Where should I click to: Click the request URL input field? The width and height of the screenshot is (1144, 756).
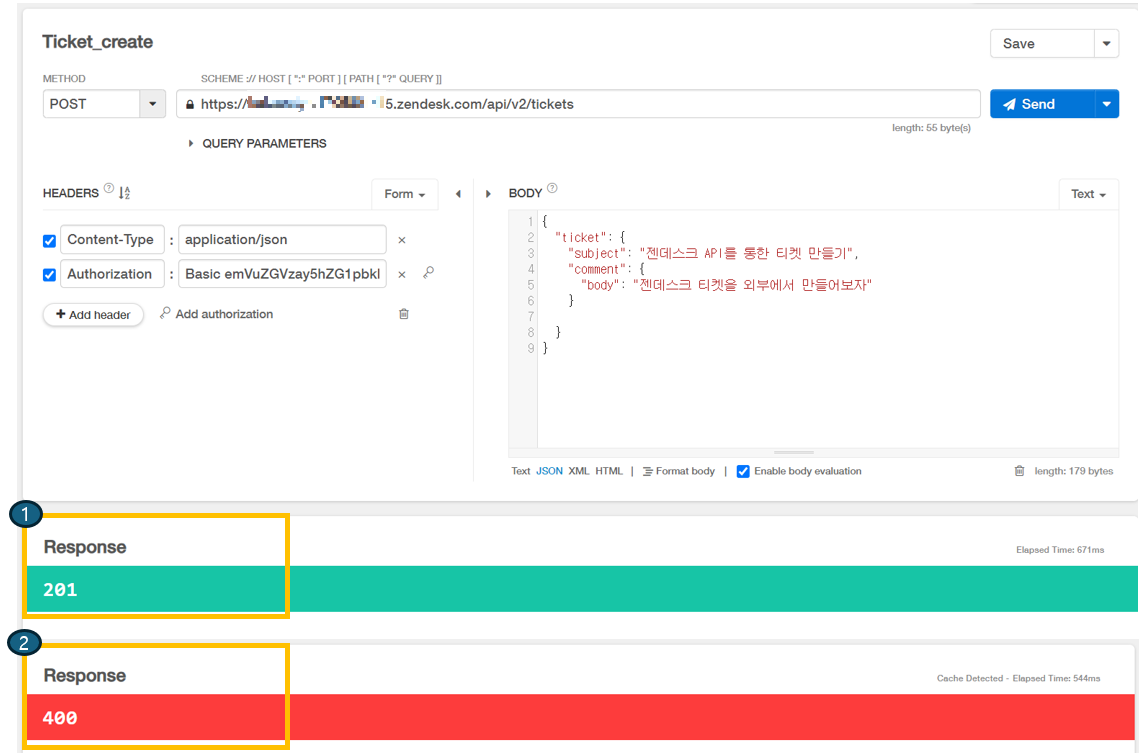(578, 104)
